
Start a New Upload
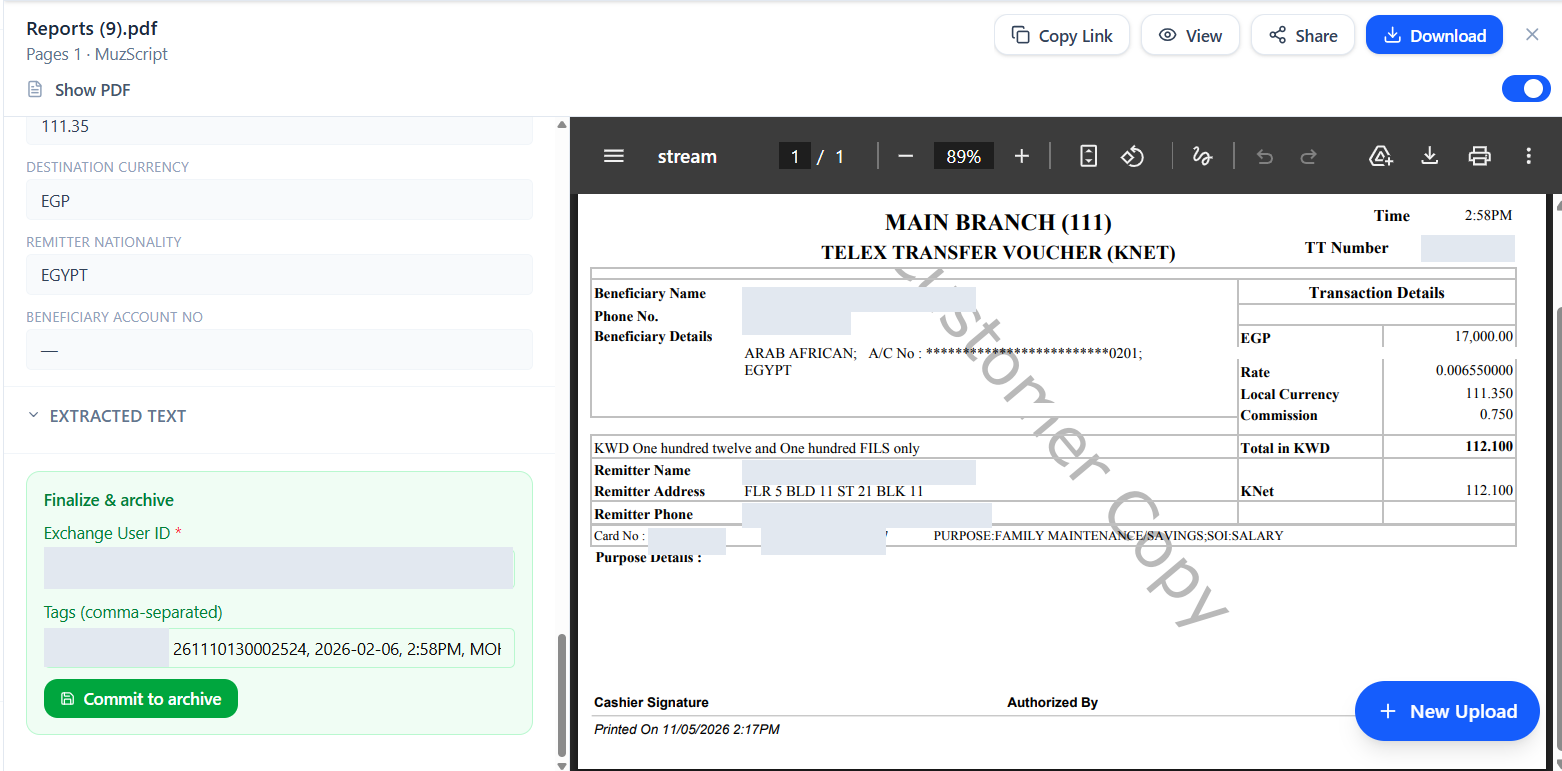[x=1447, y=711]
